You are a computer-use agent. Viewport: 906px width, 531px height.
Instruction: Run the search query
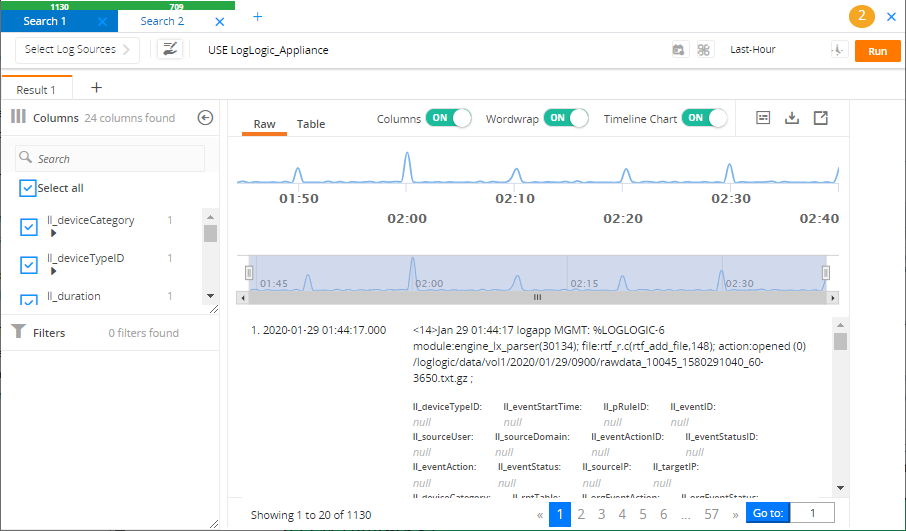click(878, 51)
